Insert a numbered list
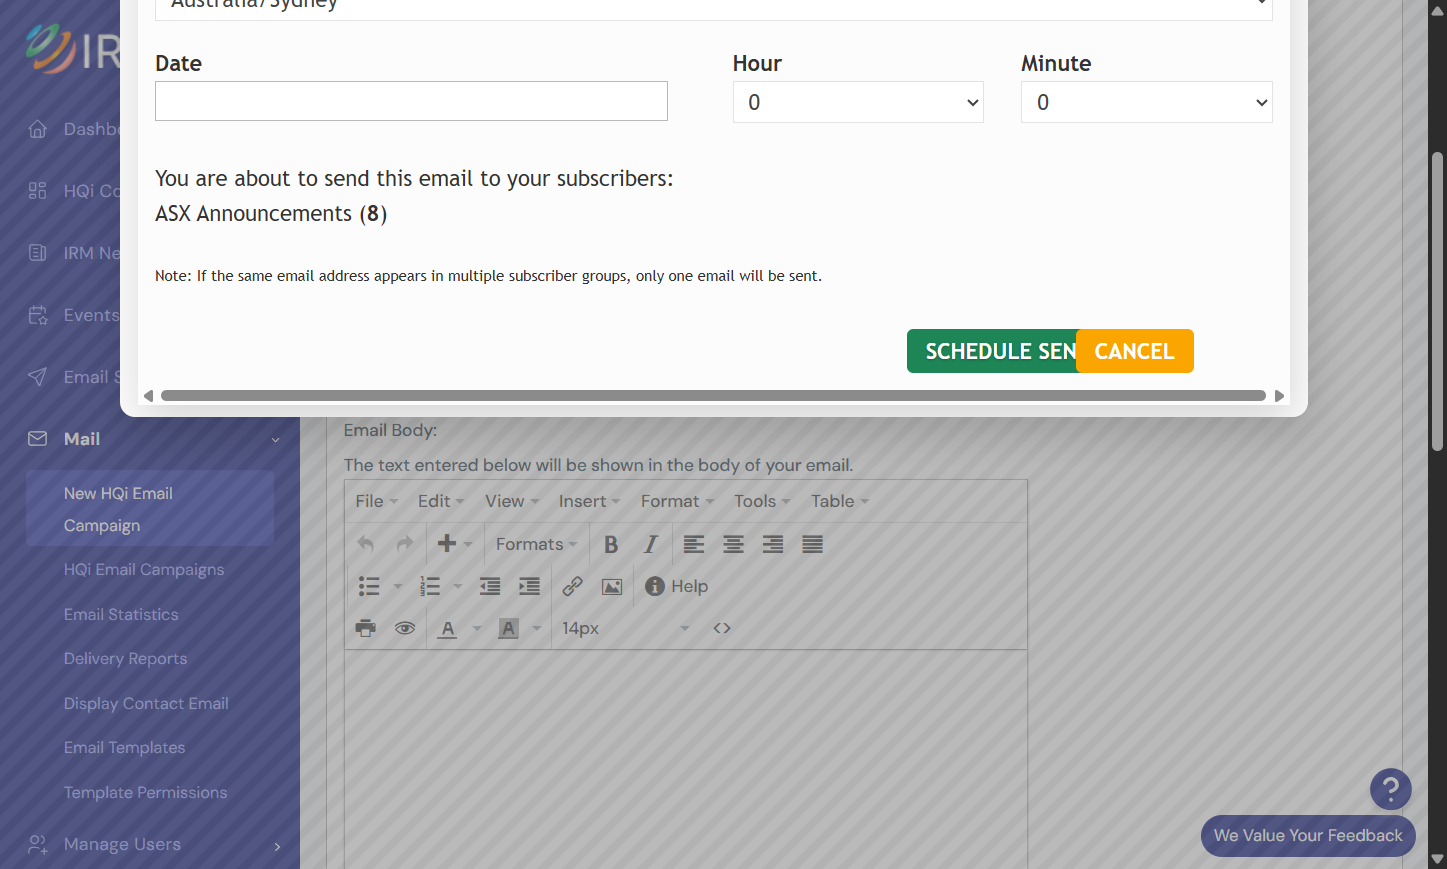 [430, 586]
